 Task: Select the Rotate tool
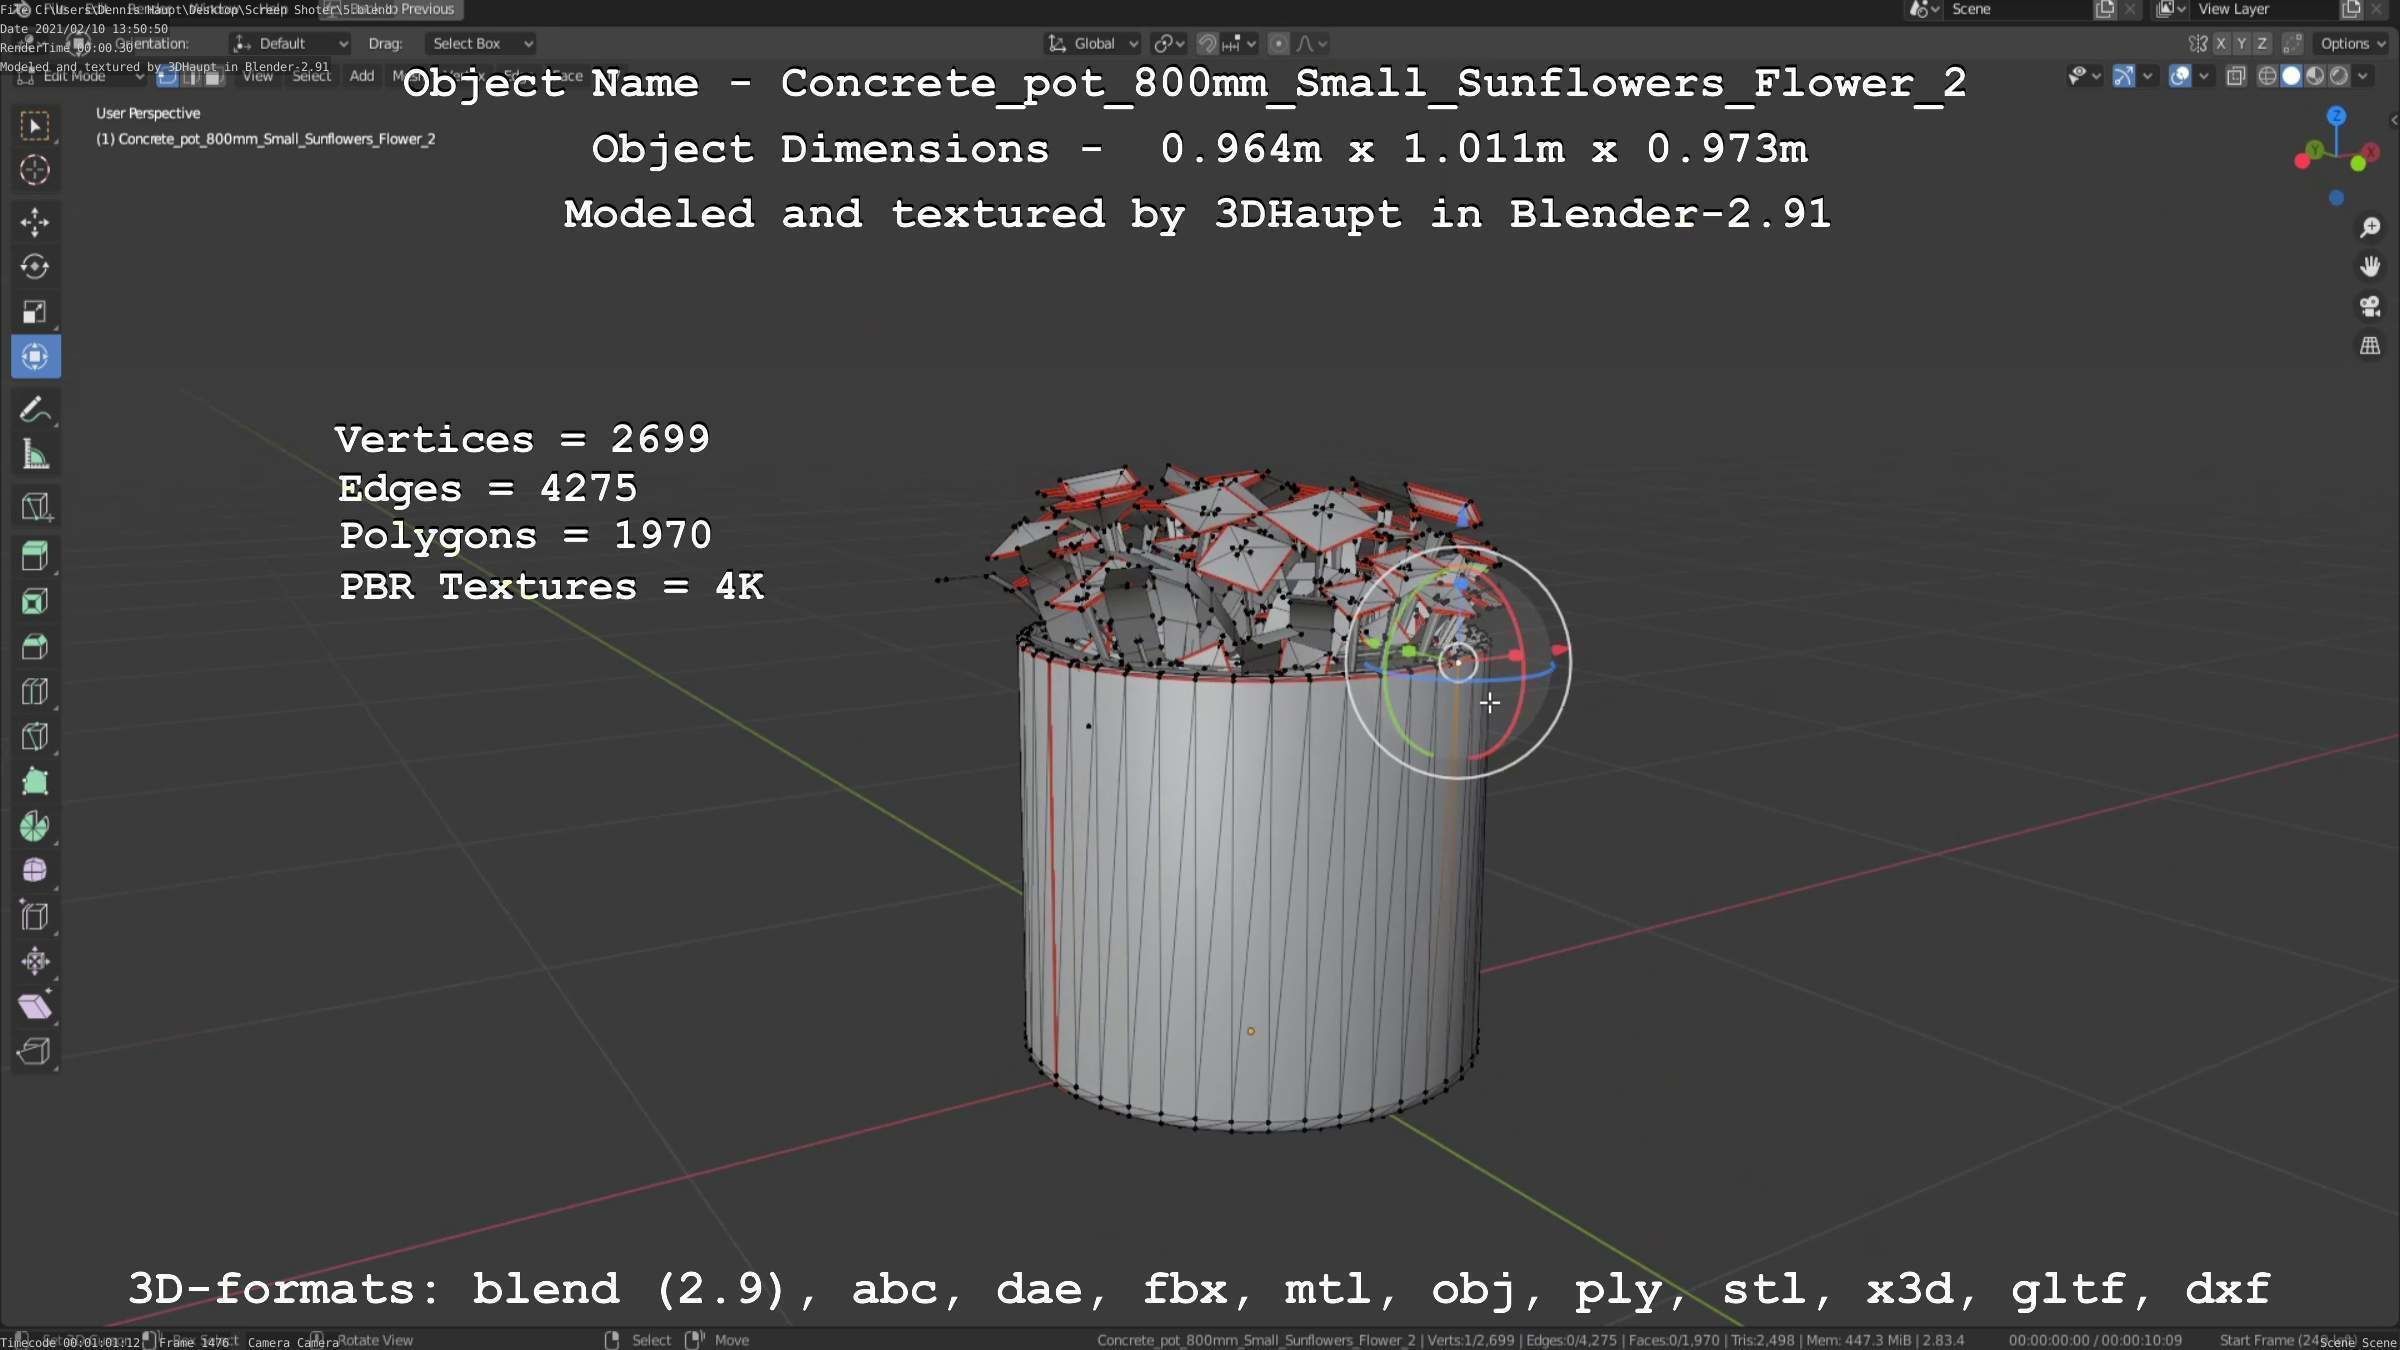coord(35,267)
